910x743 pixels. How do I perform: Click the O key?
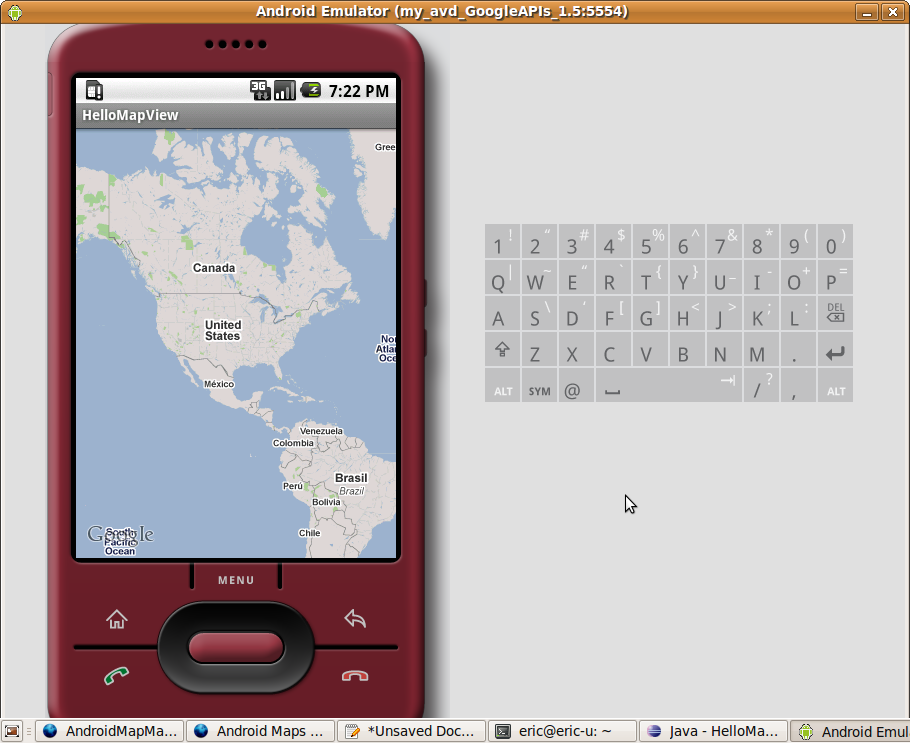[798, 277]
